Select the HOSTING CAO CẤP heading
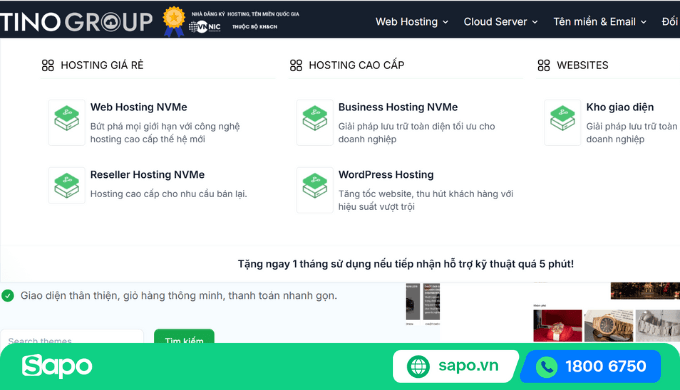680x390 pixels. point(356,65)
